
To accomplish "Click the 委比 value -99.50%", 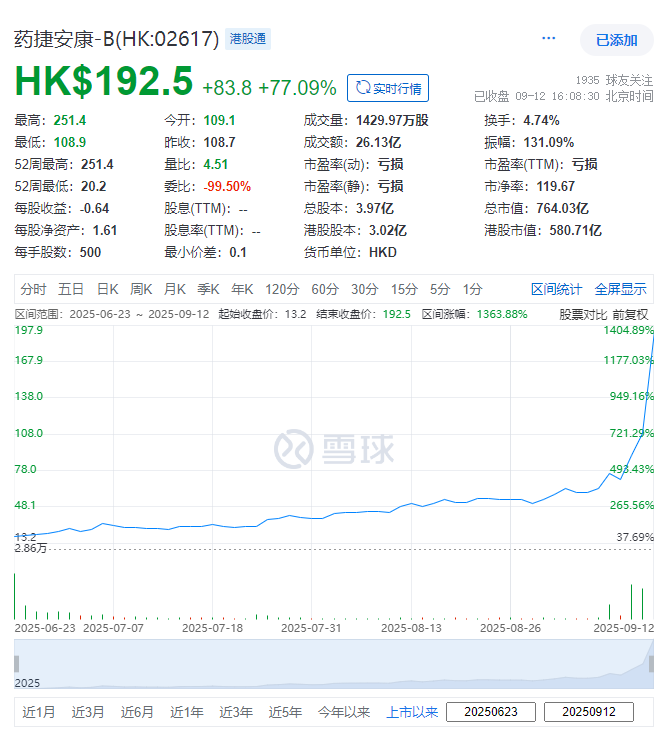I will point(227,187).
